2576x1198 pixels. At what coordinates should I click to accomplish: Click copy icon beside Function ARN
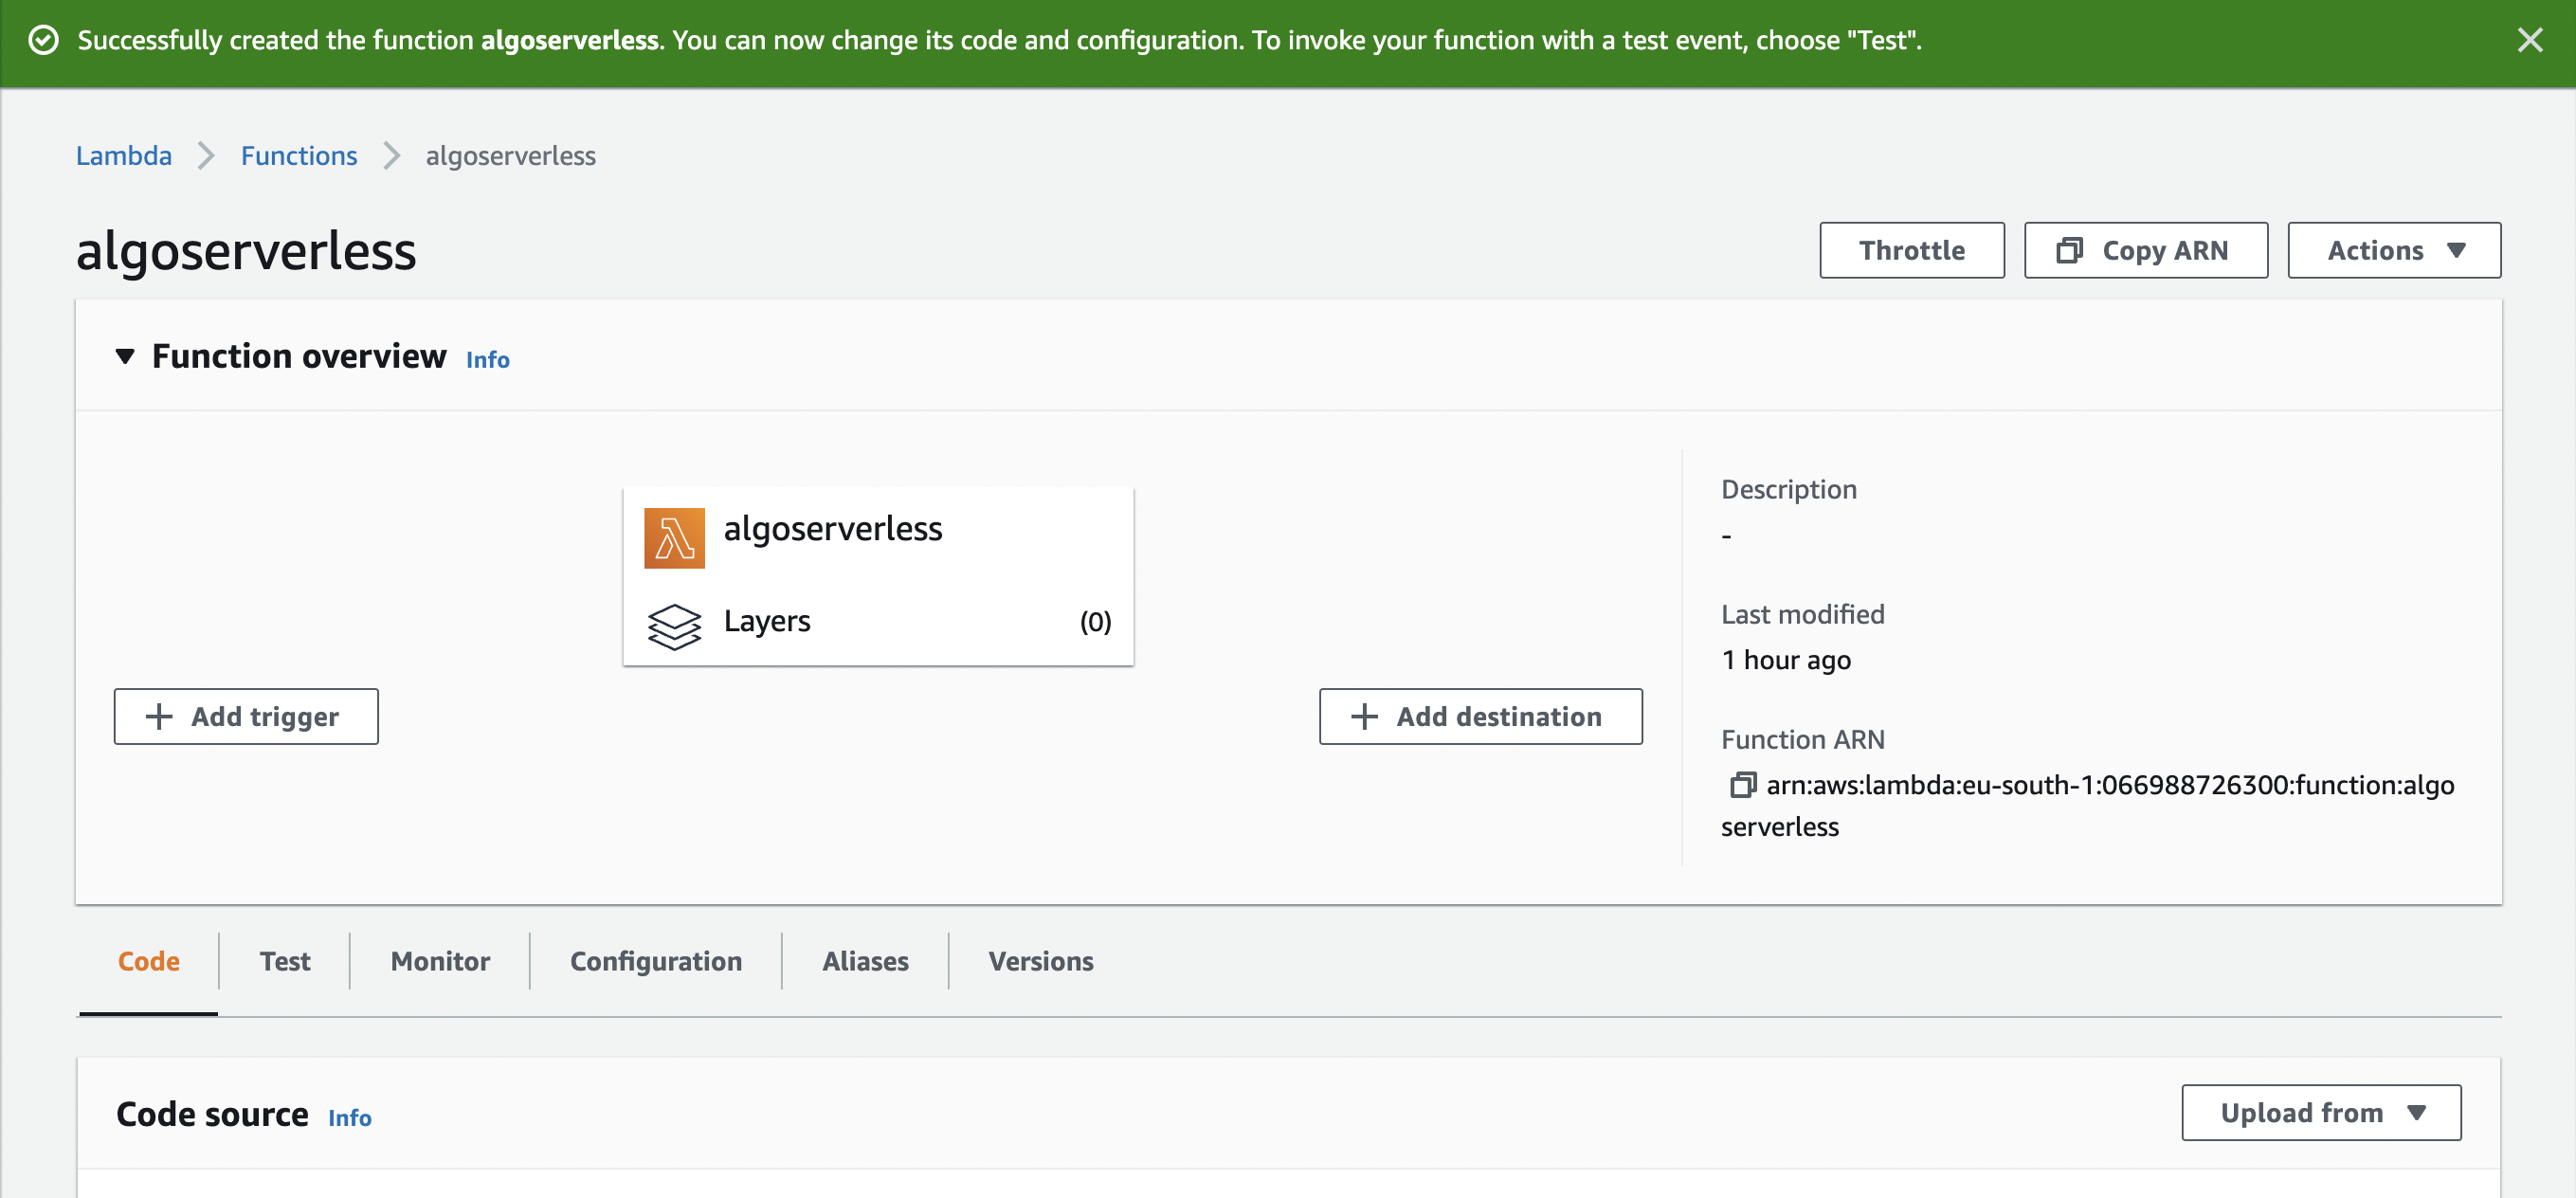(1742, 785)
